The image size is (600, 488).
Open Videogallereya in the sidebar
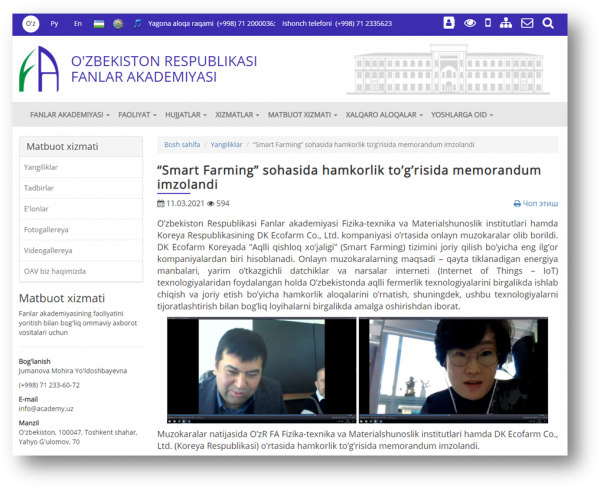[x=81, y=250]
